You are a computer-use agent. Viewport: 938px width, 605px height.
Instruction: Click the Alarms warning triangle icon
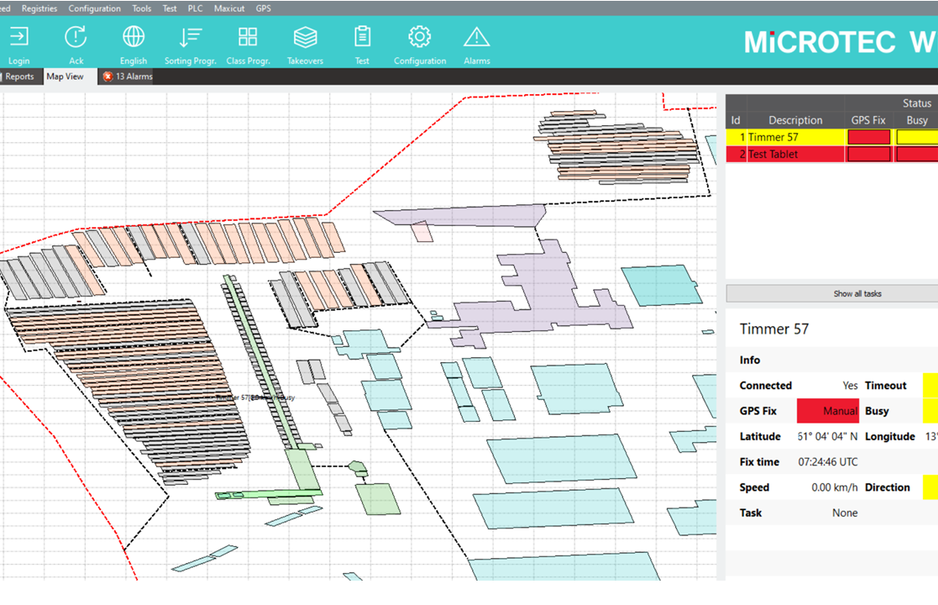pyautogui.click(x=476, y=38)
